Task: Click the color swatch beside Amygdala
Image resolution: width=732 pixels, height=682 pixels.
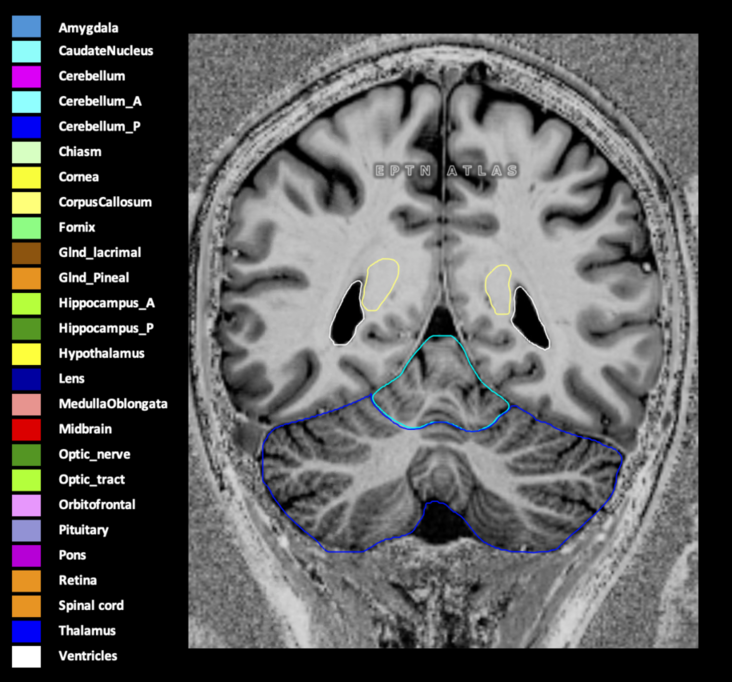Action: point(26,26)
